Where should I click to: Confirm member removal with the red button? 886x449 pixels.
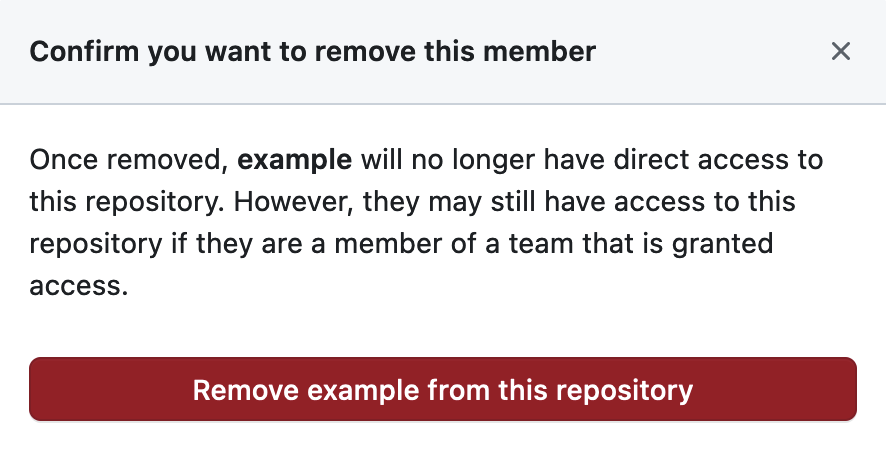pyautogui.click(x=443, y=389)
